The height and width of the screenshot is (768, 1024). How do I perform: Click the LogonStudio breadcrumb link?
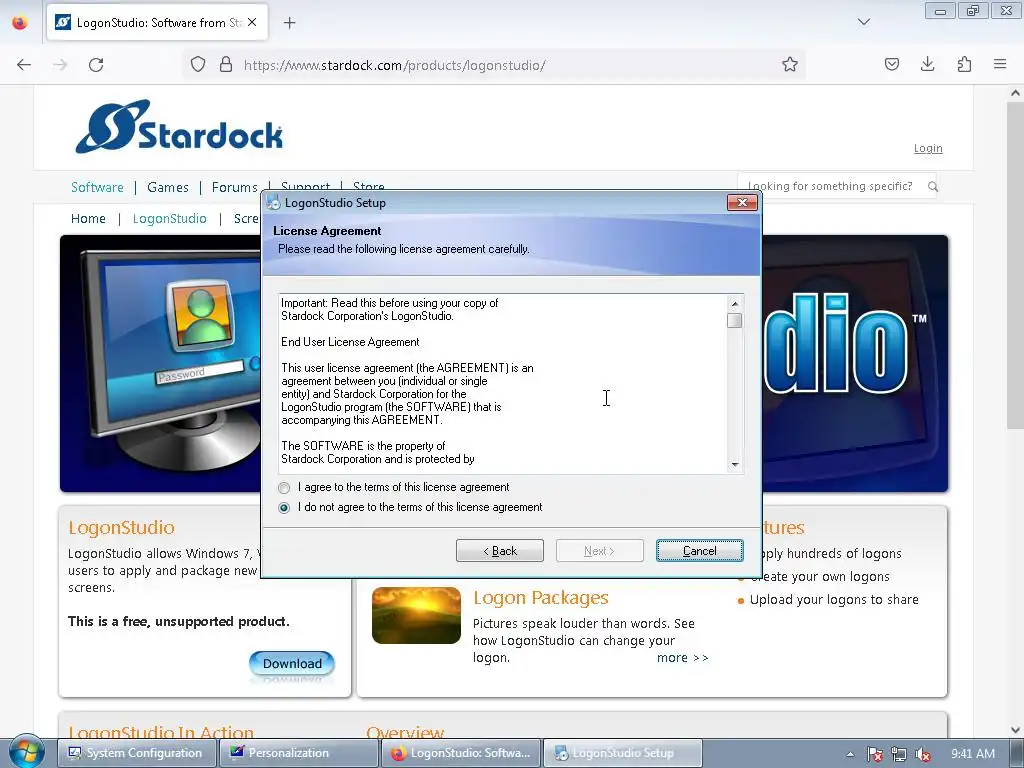click(x=170, y=219)
